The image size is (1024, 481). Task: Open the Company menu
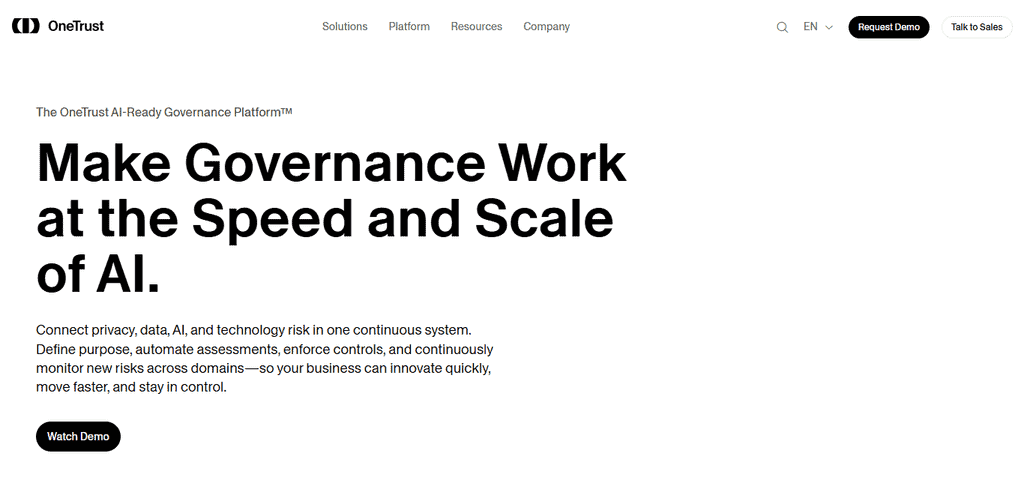pos(547,27)
